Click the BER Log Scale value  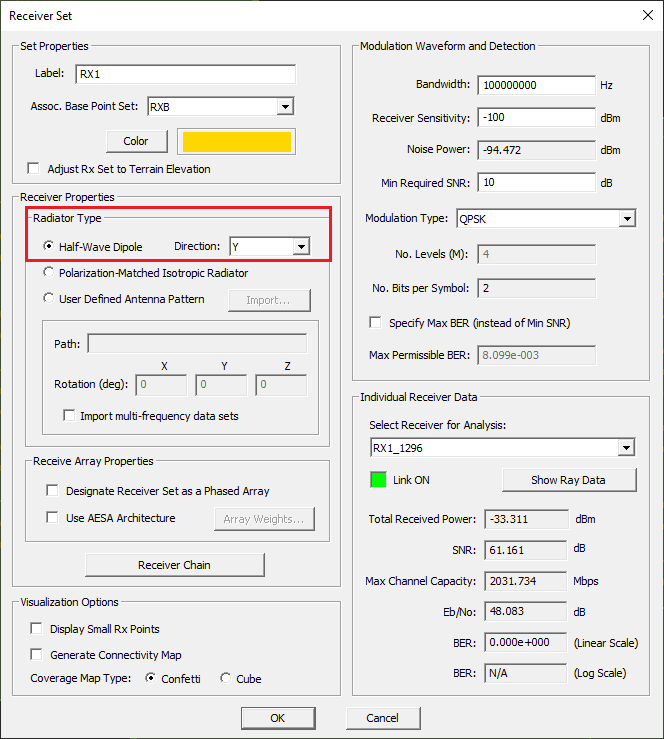pyautogui.click(x=525, y=673)
